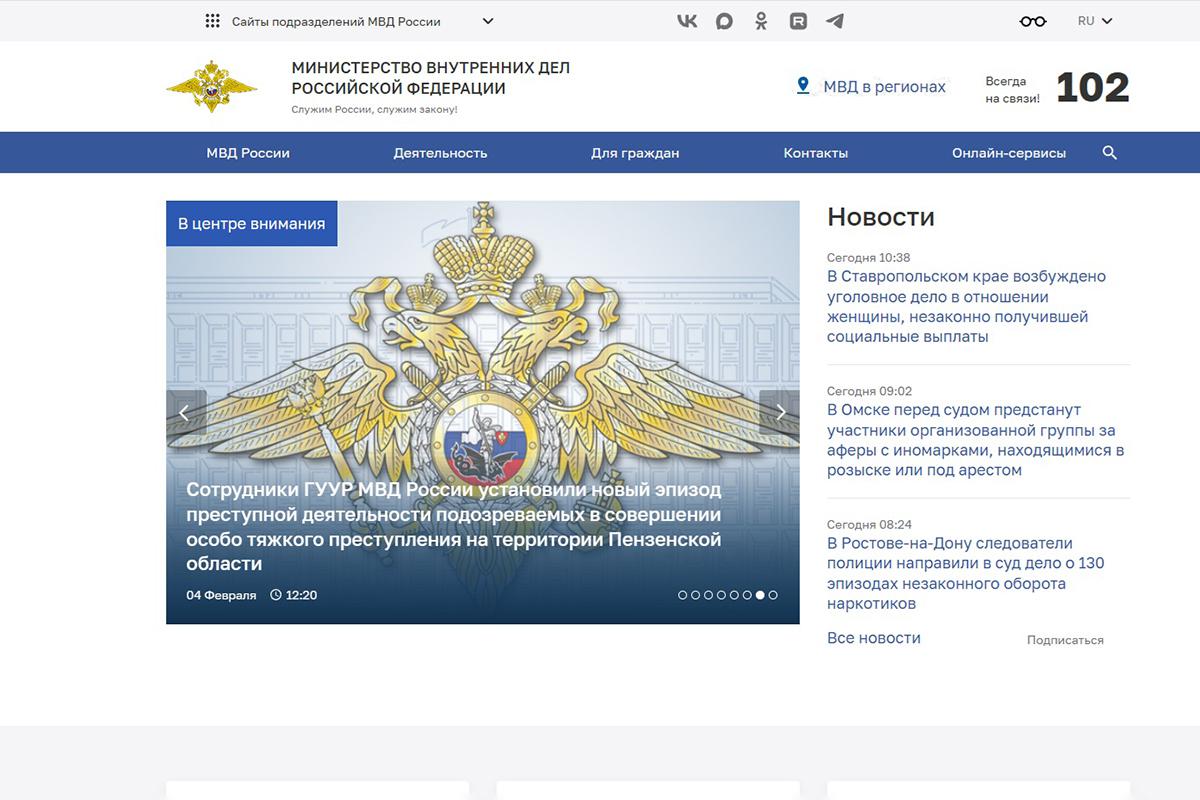This screenshot has width=1200, height=800.
Task: Open the Odnoklassniki profile icon
Action: coord(760,20)
